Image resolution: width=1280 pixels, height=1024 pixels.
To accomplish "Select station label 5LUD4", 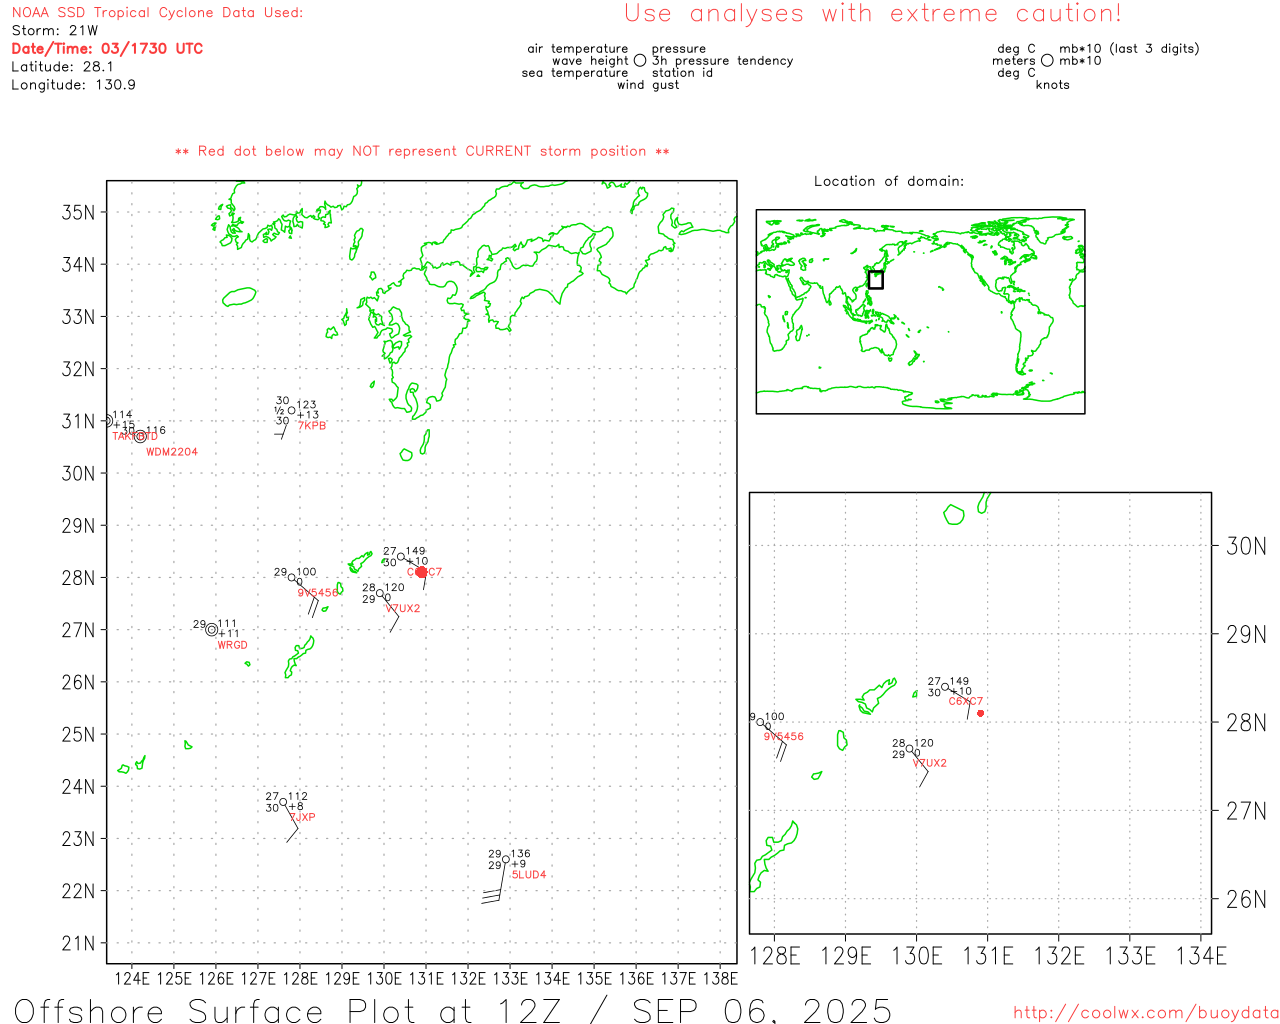I will pos(529,875).
